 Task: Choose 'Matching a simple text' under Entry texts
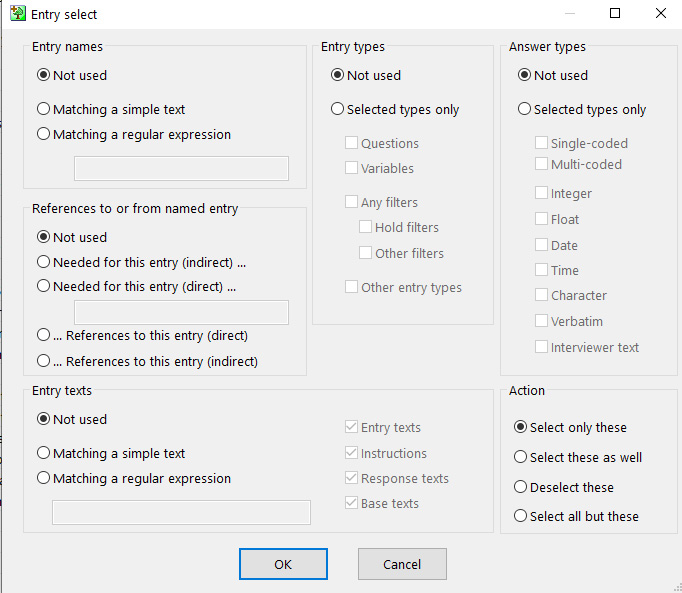coord(43,453)
